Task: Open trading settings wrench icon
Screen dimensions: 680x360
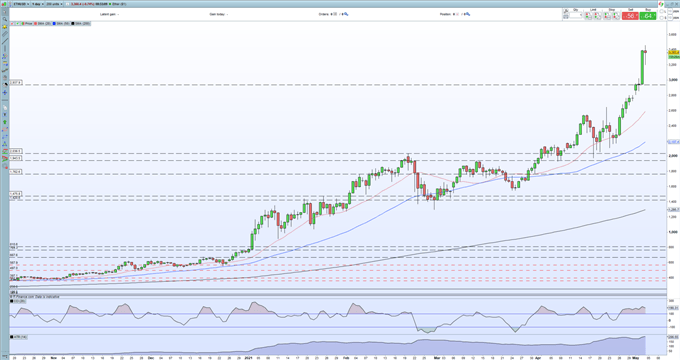Action: (x=565, y=11)
